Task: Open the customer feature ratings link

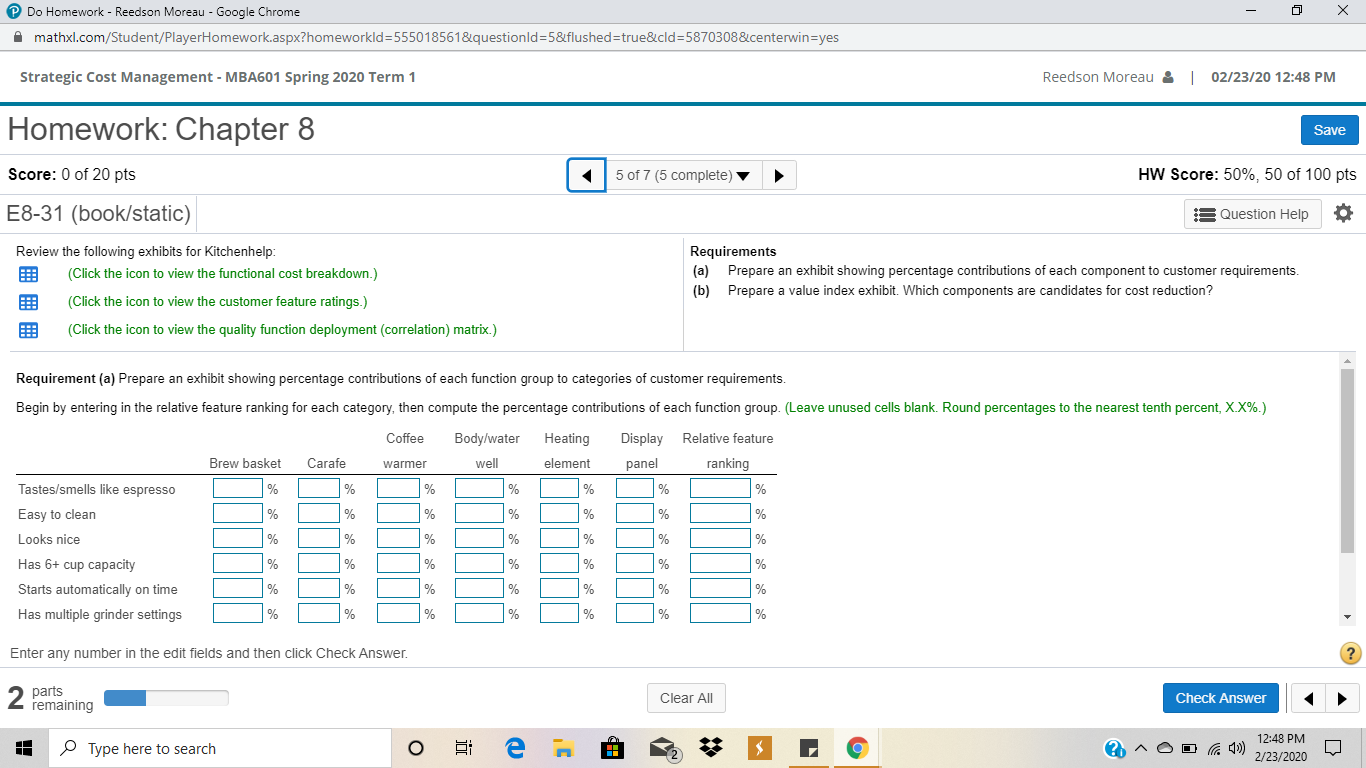Action: pos(217,301)
